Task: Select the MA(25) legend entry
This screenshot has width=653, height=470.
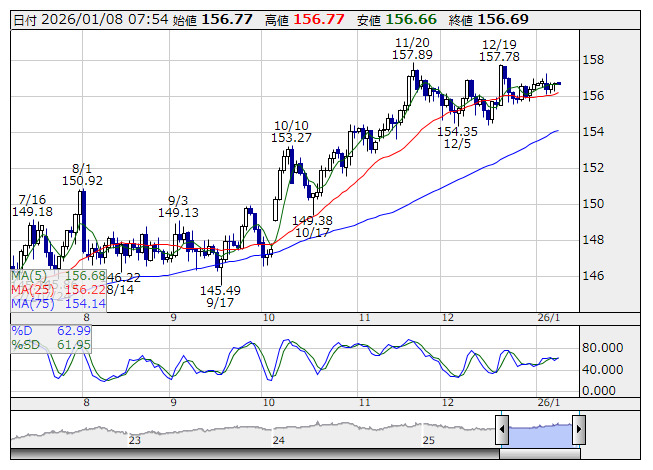Action: 57,289
